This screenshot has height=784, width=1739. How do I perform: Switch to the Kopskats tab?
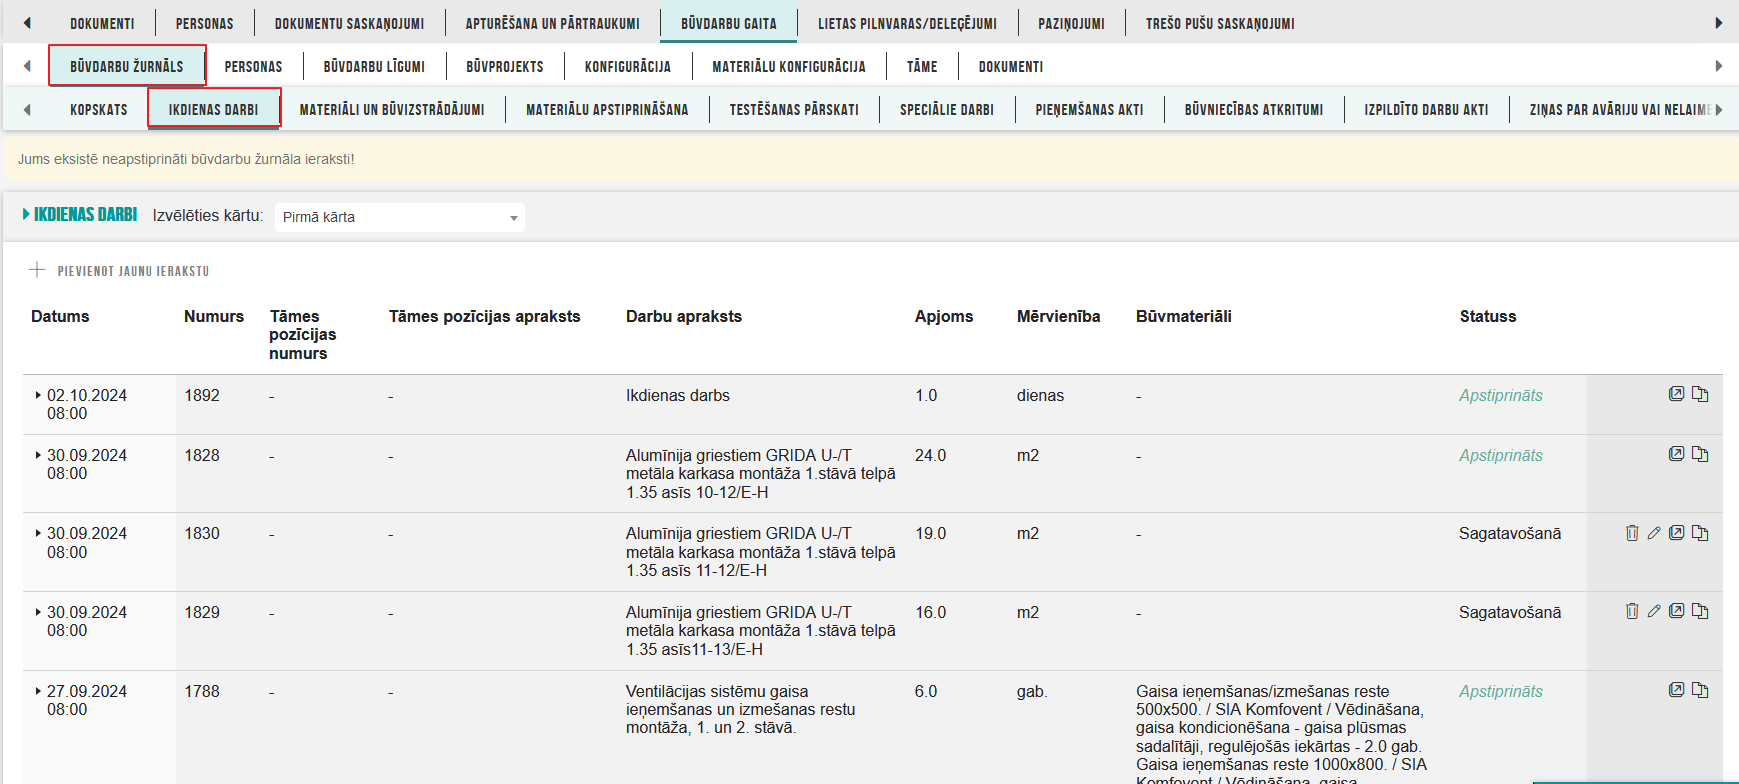click(99, 109)
